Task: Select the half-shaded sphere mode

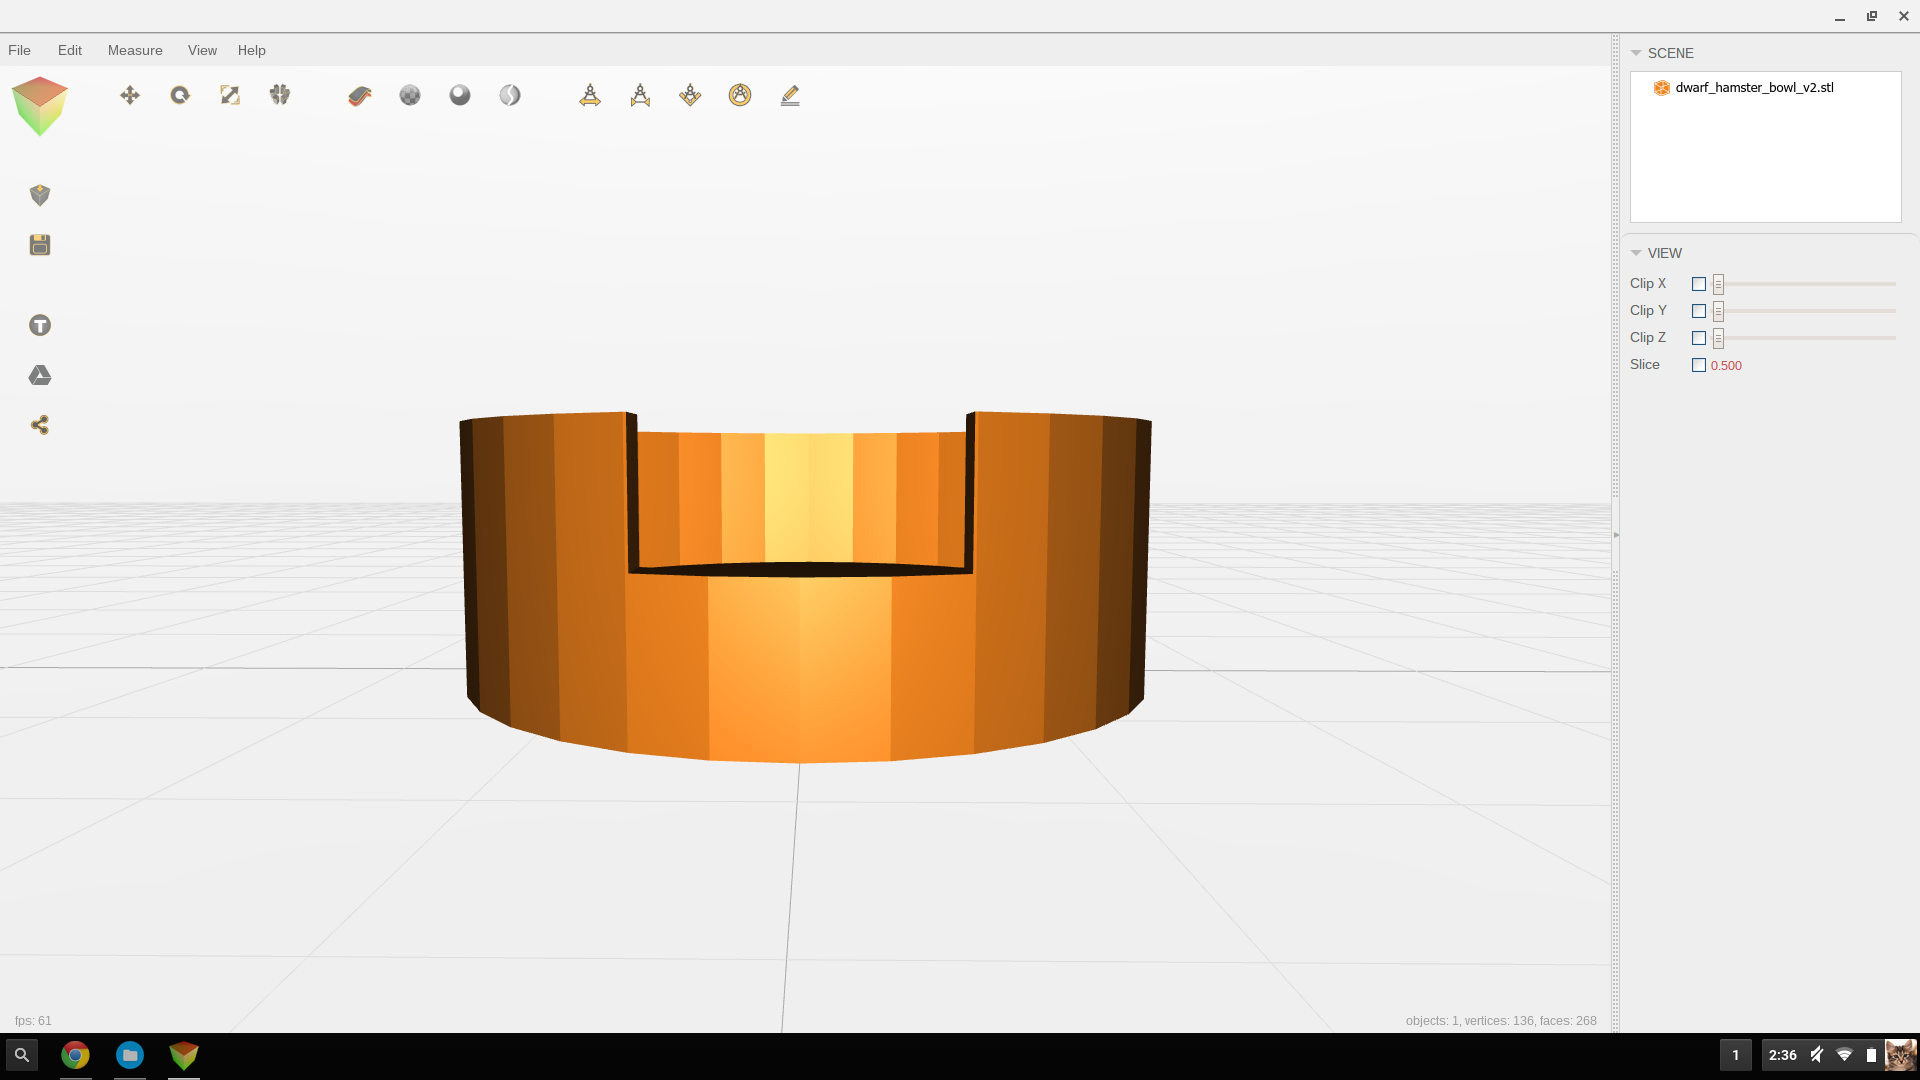Action: 510,95
